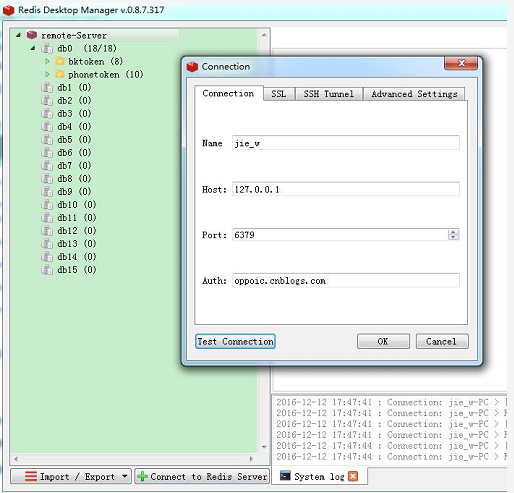The height and width of the screenshot is (493, 514).
Task: Click the phonetoken folder icon
Action: point(60,74)
